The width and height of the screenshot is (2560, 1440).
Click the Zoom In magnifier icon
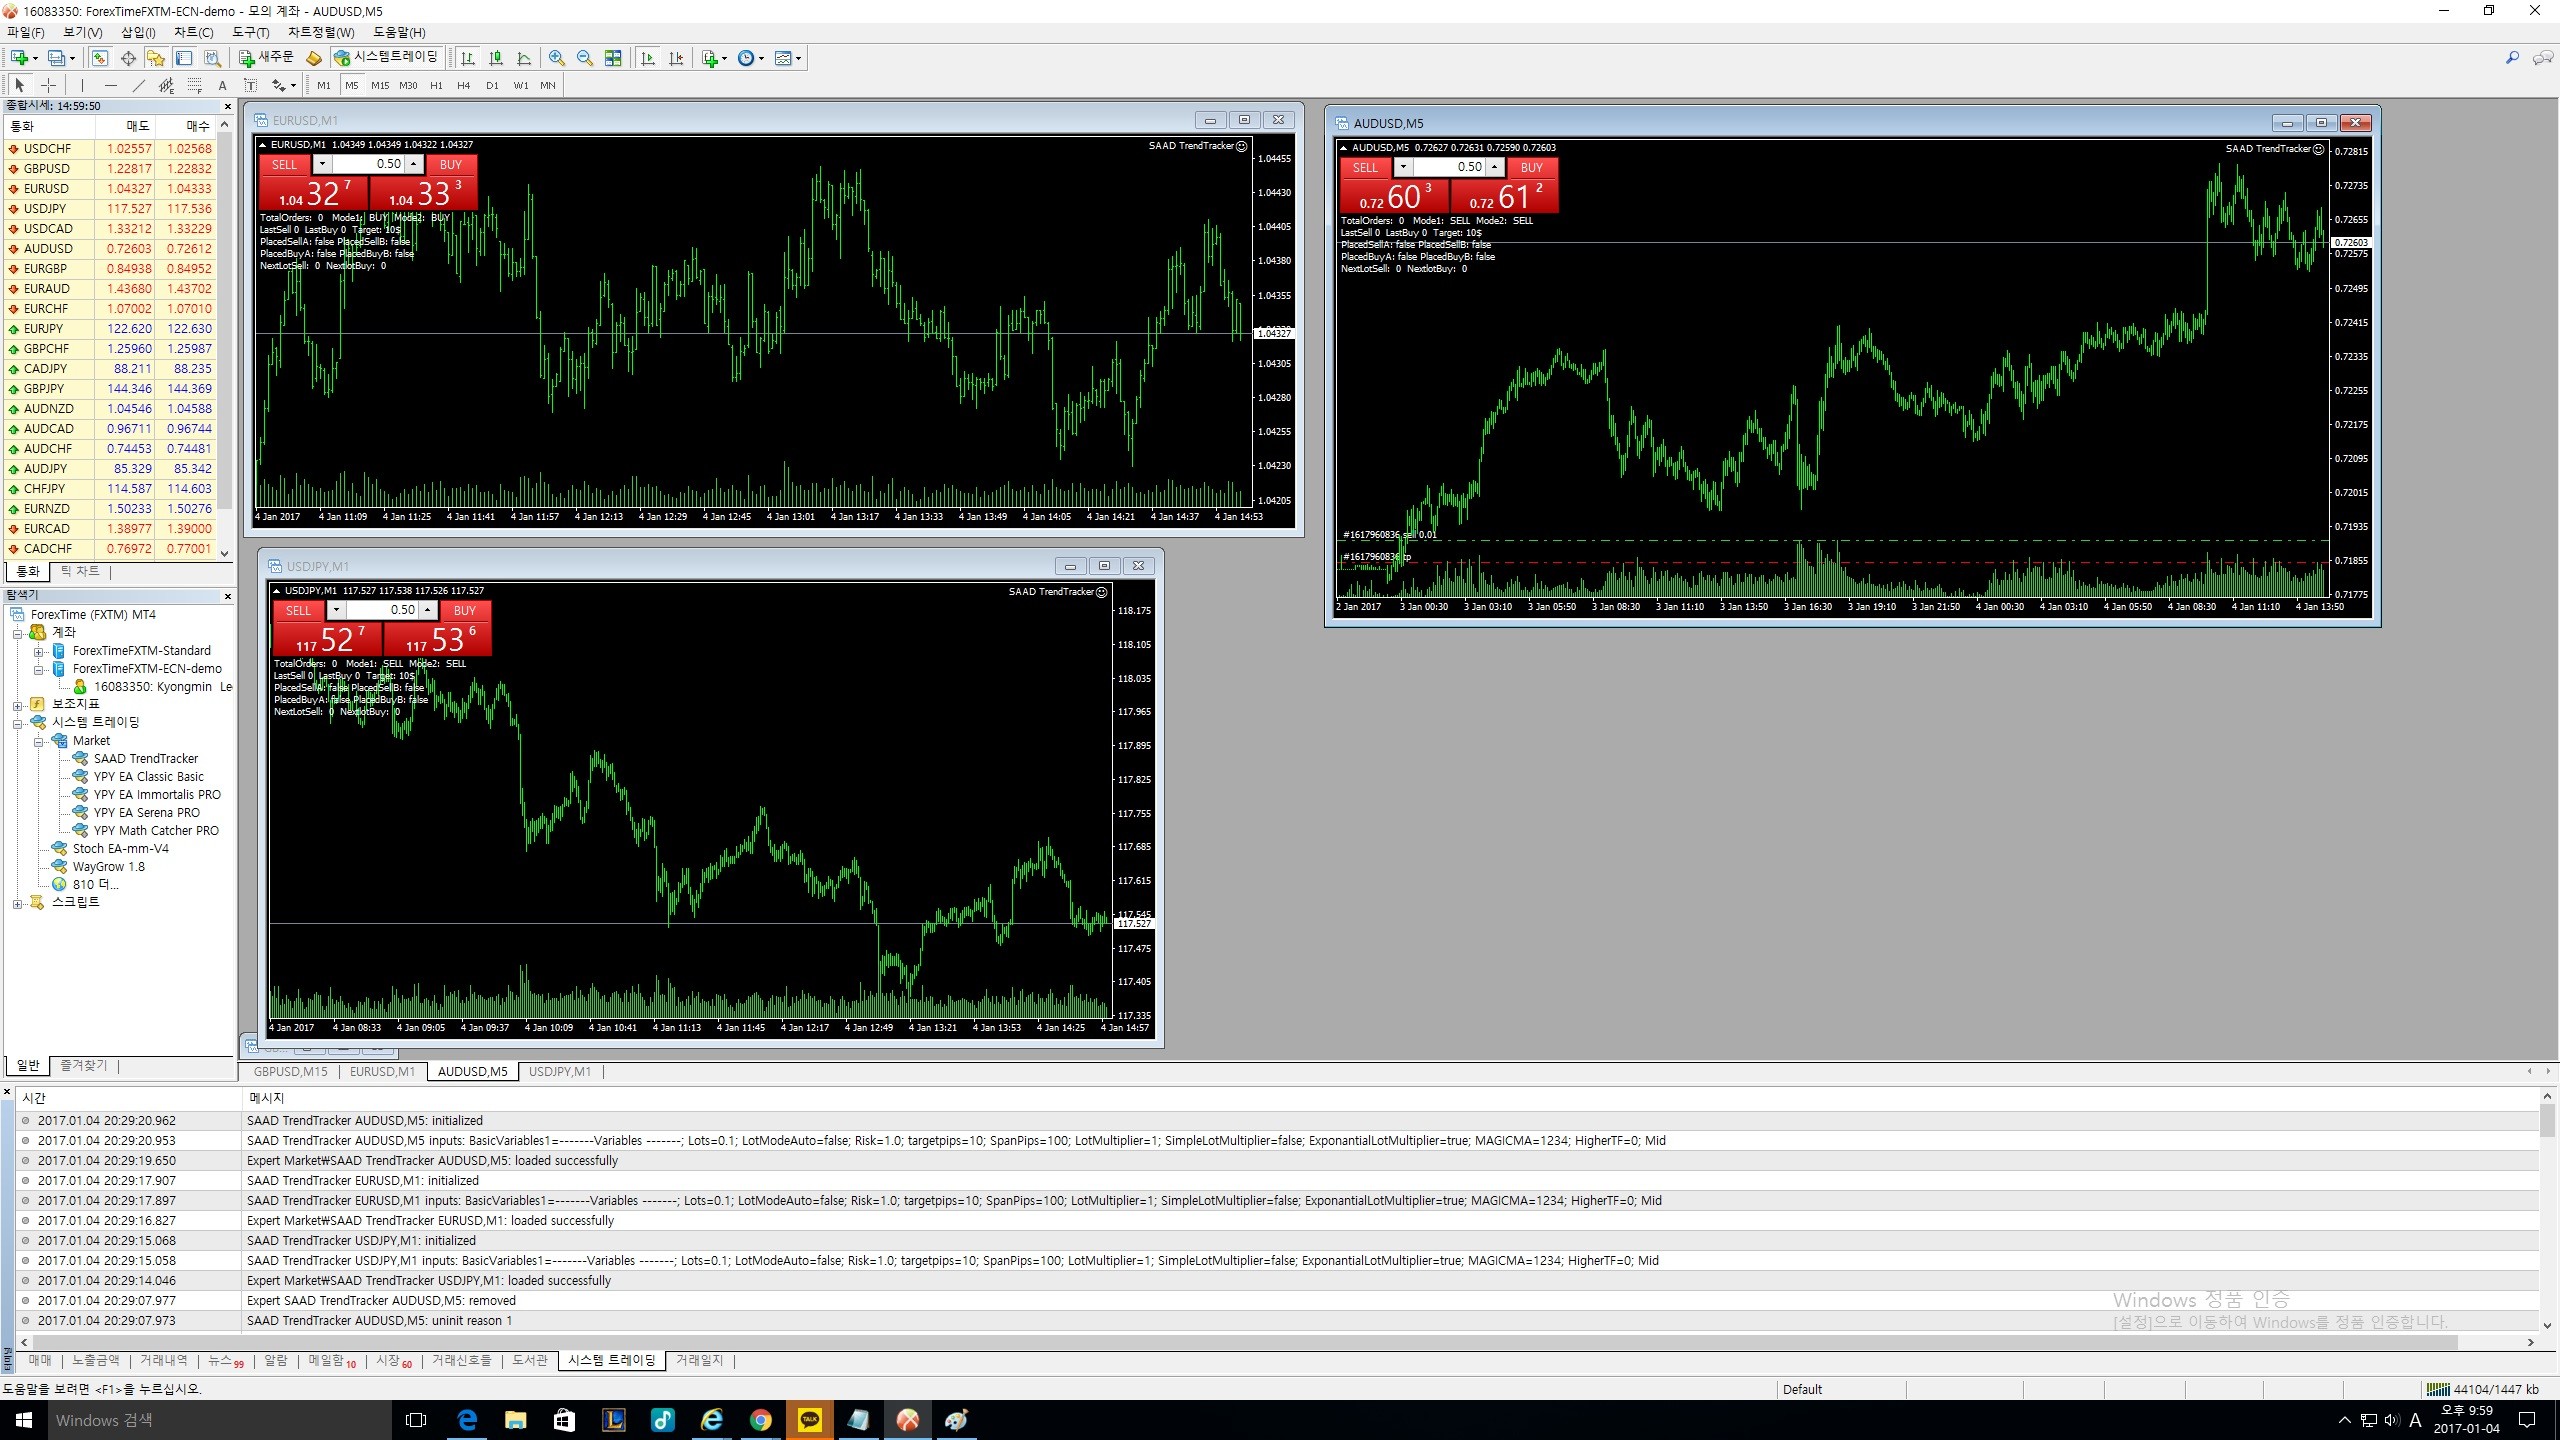click(x=557, y=58)
